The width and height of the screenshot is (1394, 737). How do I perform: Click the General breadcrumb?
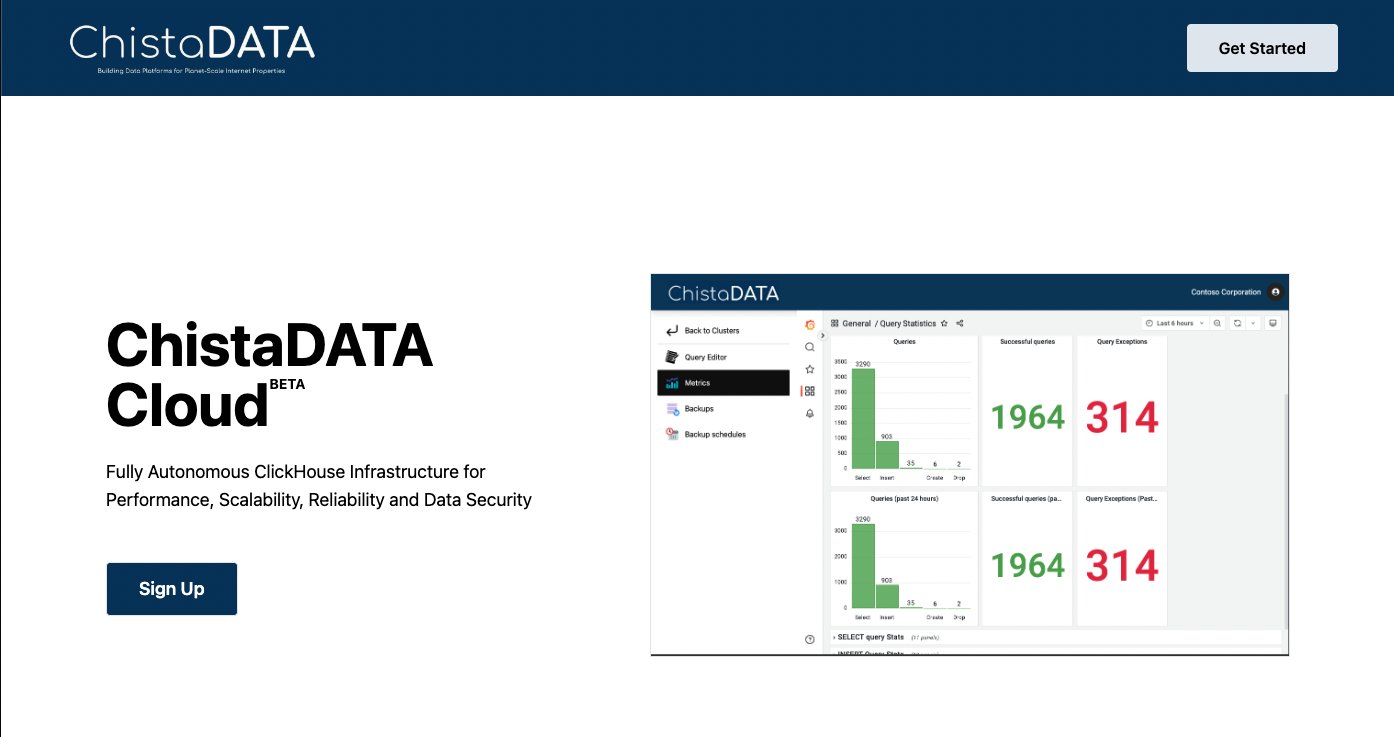(x=857, y=324)
